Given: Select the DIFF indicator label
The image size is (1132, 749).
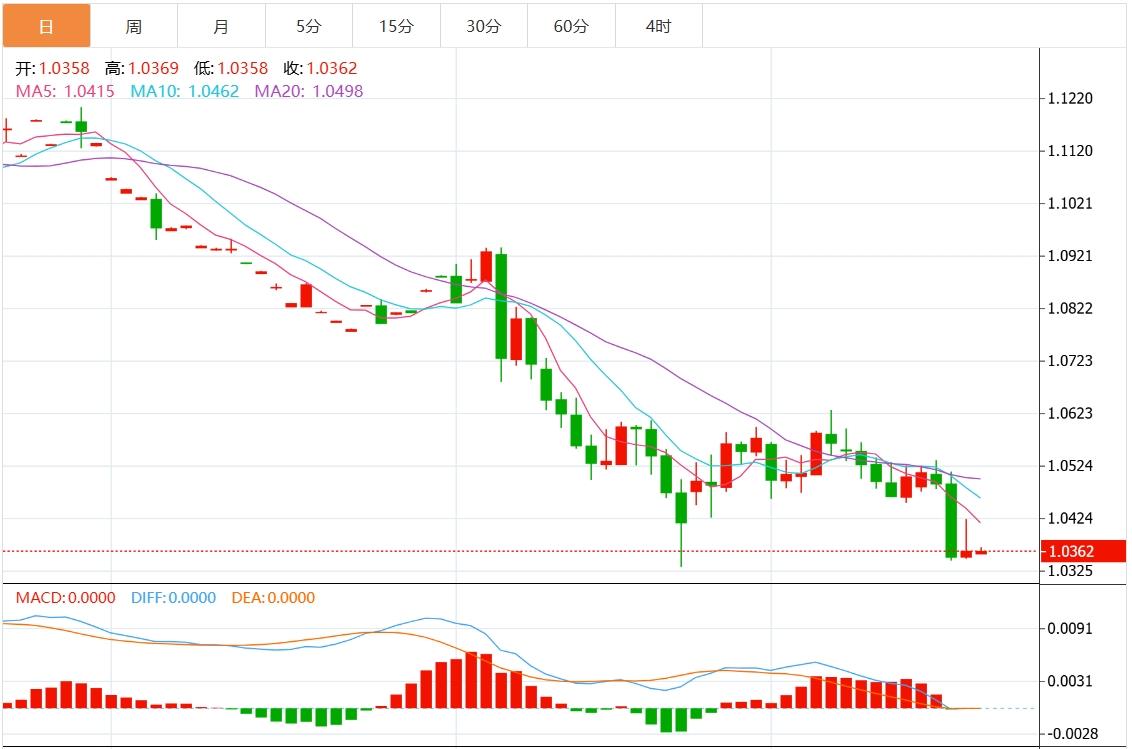Looking at the screenshot, I should pyautogui.click(x=173, y=598).
